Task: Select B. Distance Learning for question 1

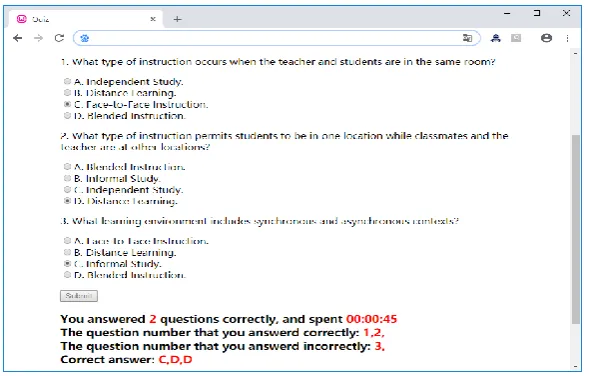Action: point(67,92)
